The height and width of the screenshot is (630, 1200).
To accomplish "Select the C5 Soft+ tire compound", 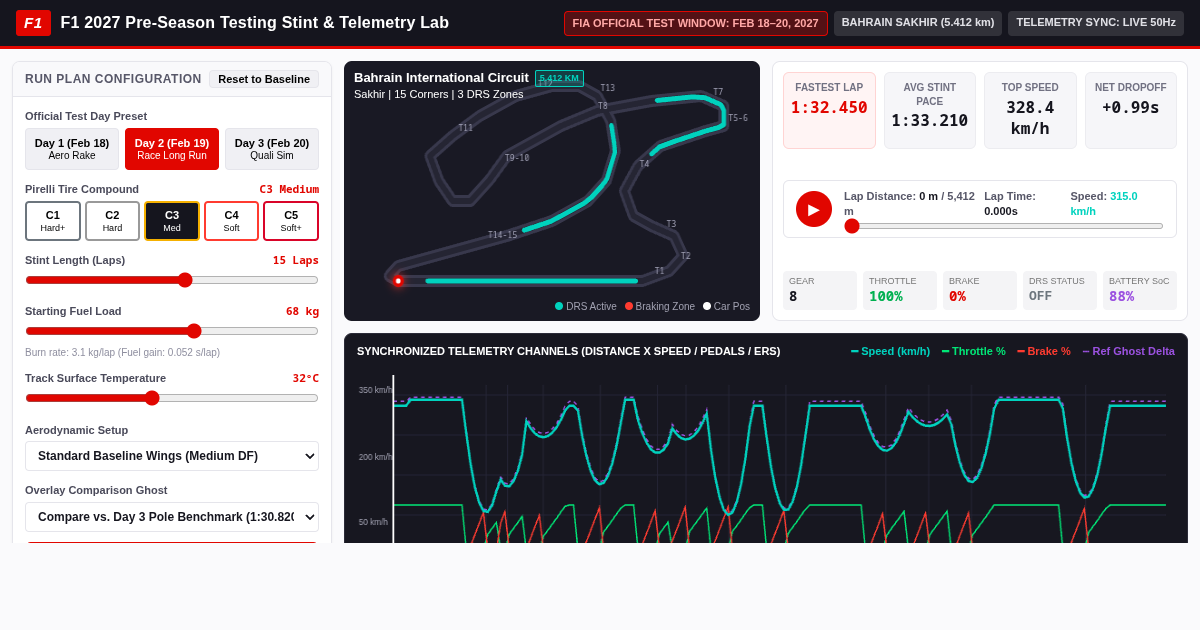I will point(291,221).
